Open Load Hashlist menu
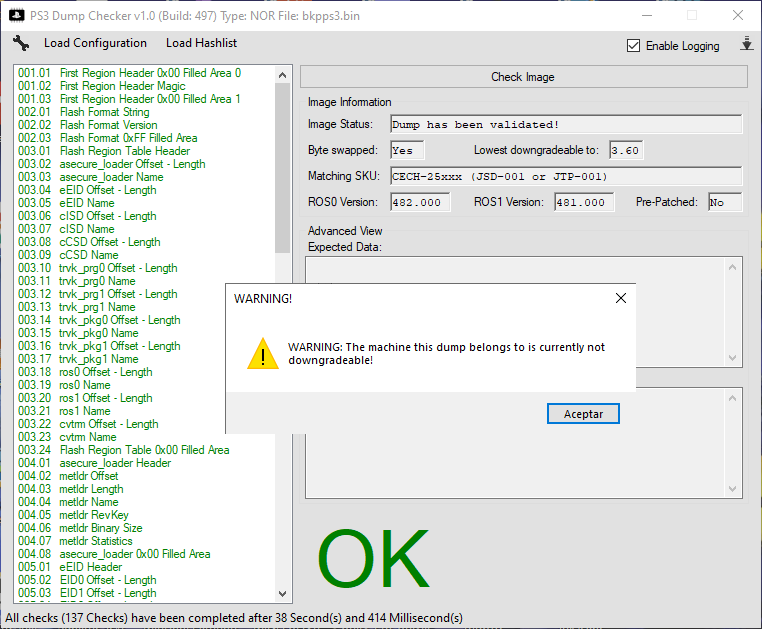The image size is (762, 629). (201, 43)
